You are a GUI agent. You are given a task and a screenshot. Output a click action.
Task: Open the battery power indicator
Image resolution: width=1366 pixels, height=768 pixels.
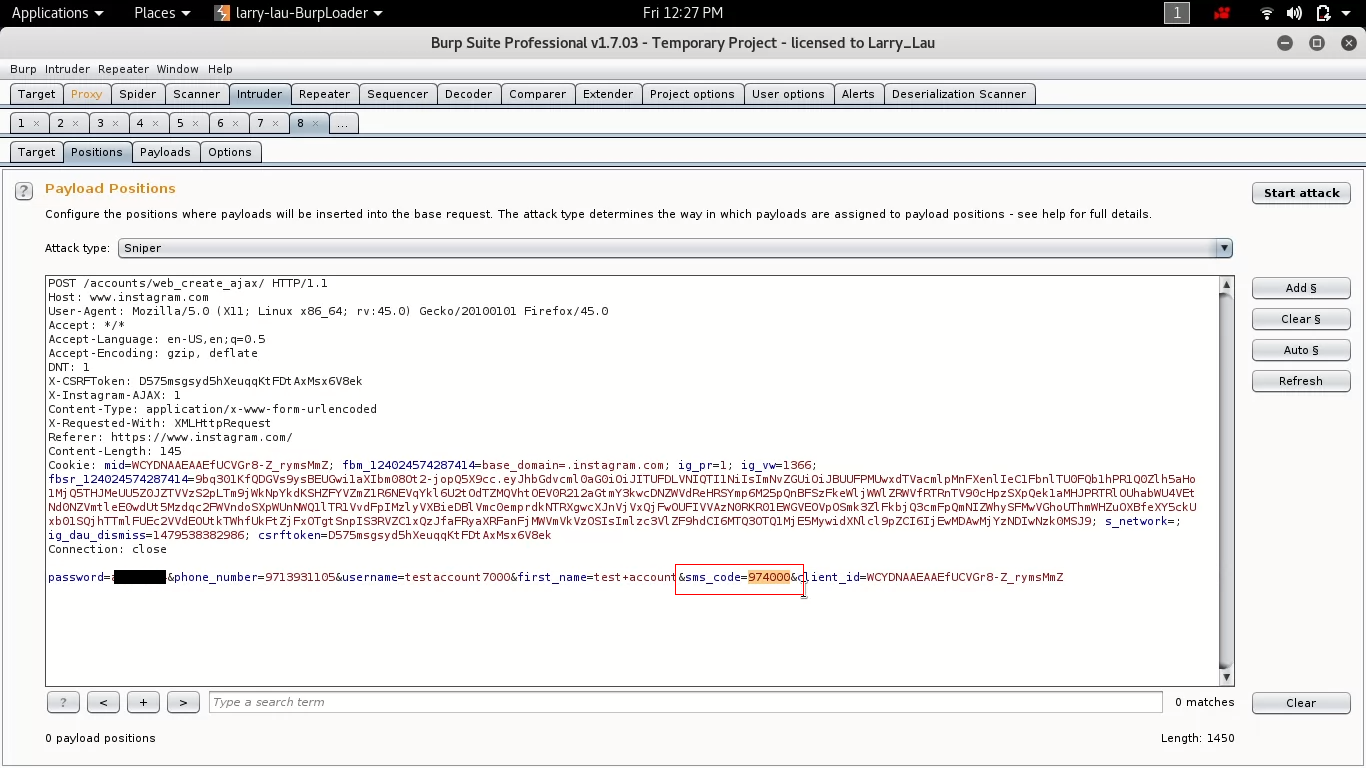click(1323, 13)
